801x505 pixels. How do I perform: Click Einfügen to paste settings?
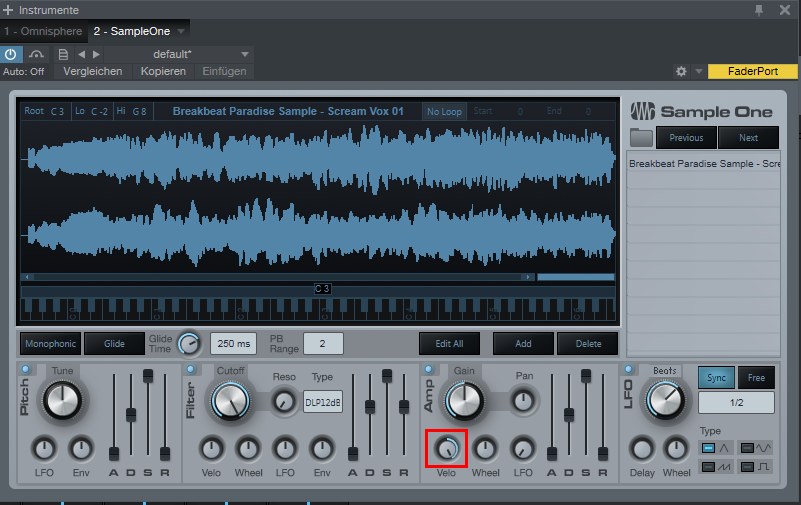point(224,71)
